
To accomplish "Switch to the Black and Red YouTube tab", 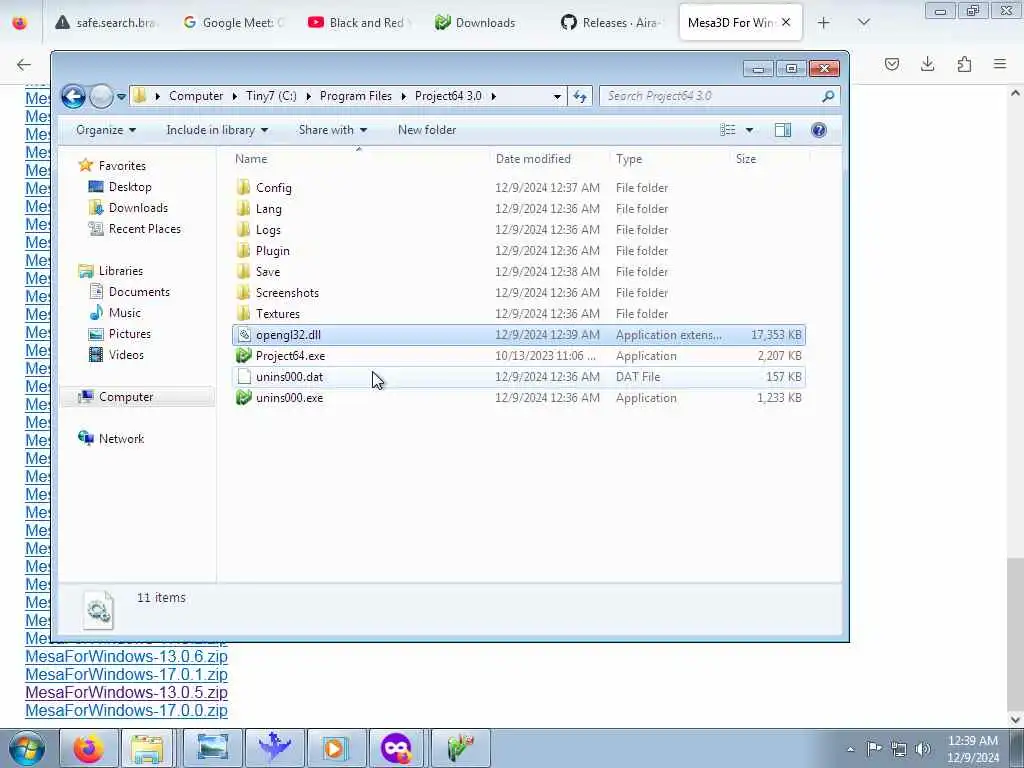I will pyautogui.click(x=358, y=23).
